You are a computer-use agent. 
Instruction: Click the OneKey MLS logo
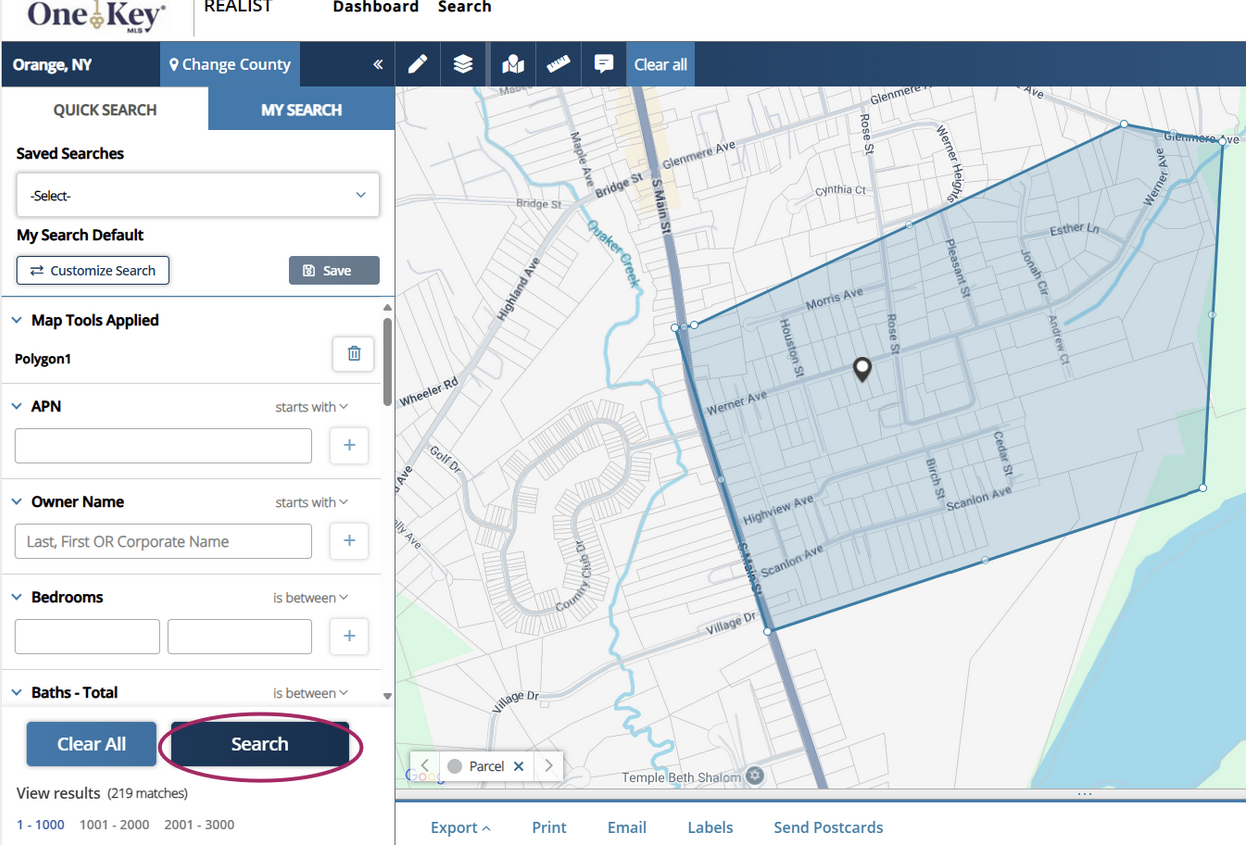[97, 14]
